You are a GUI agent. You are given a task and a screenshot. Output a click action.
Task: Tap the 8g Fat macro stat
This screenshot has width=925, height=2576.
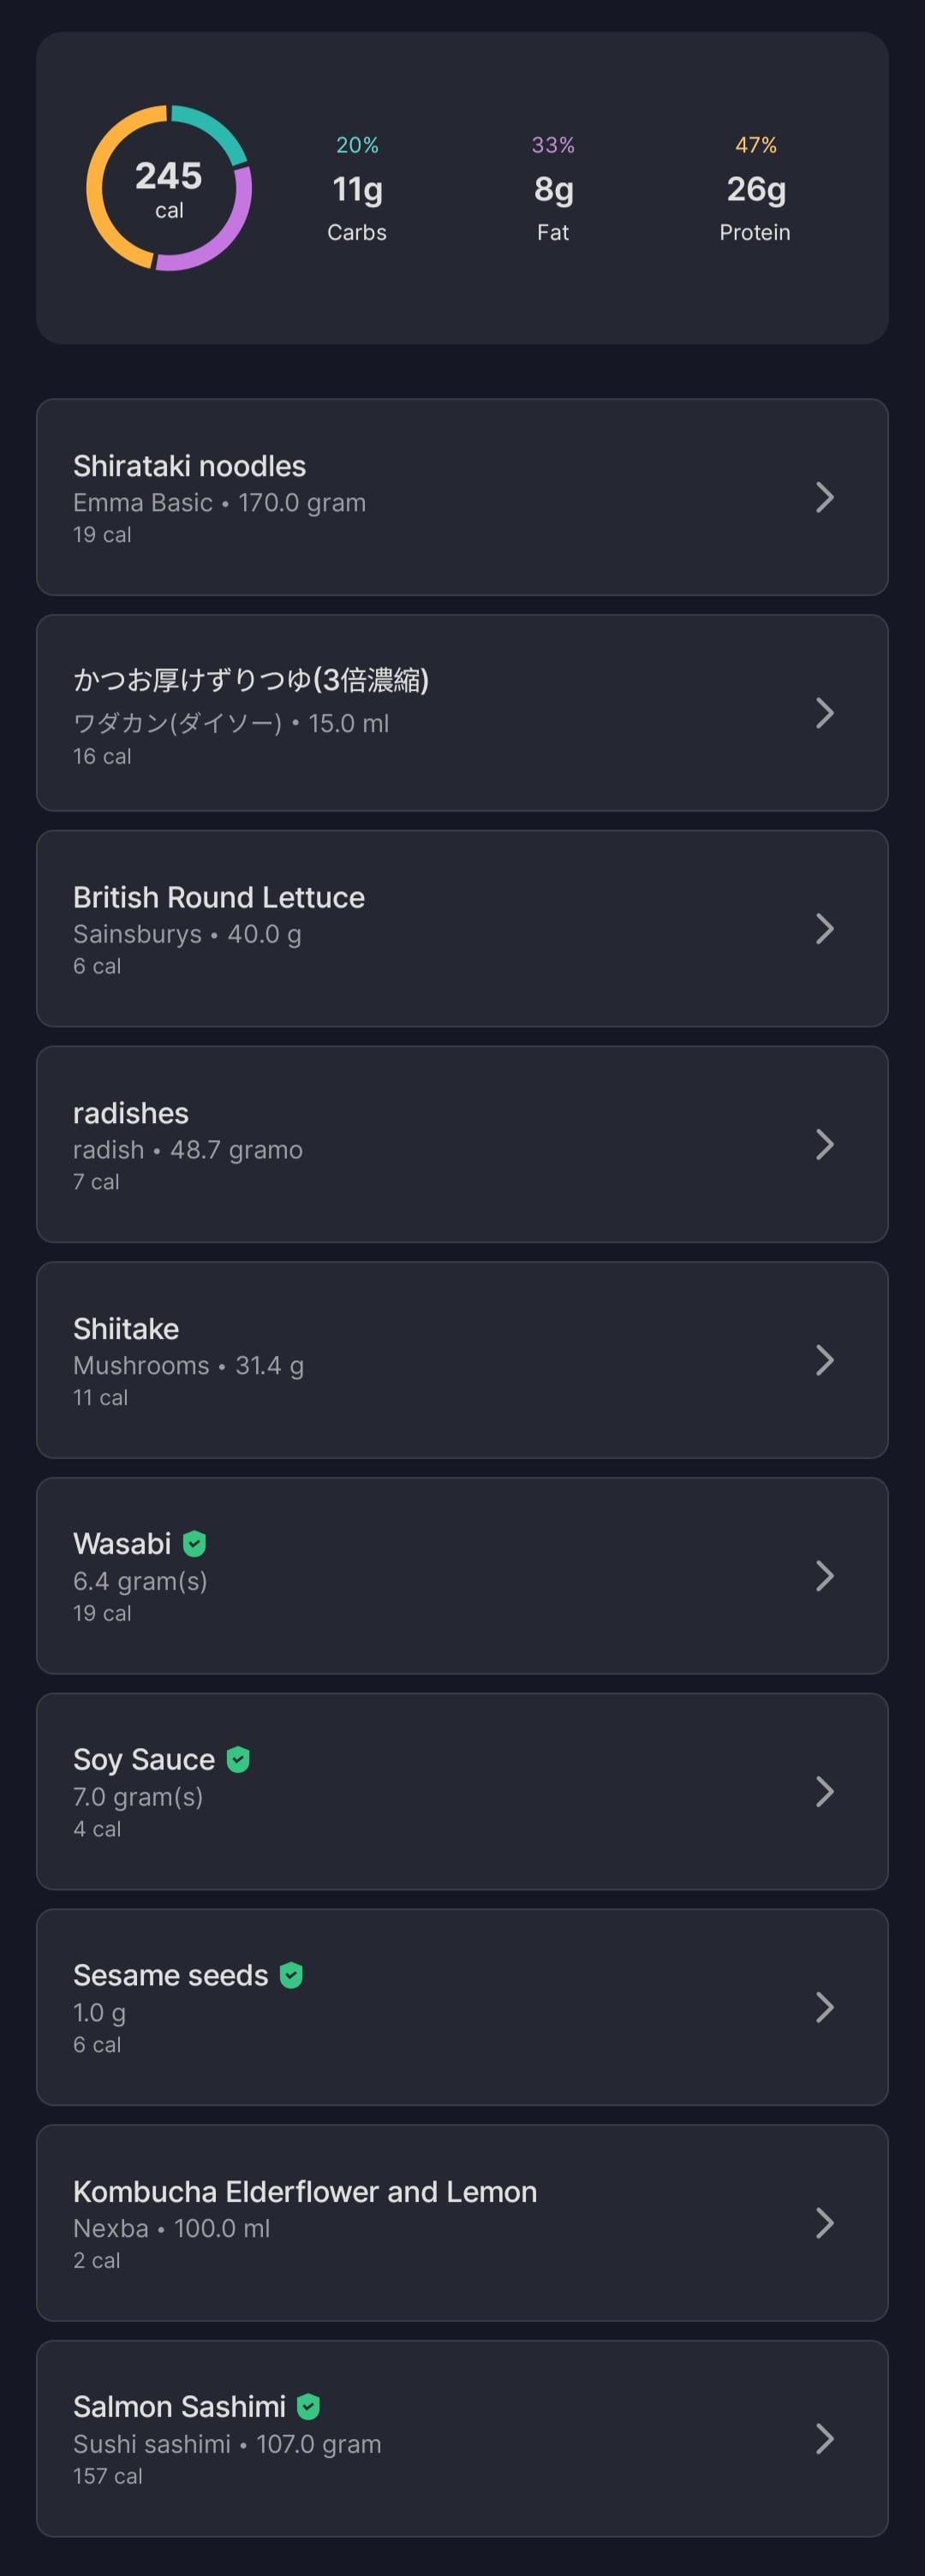[x=553, y=189]
